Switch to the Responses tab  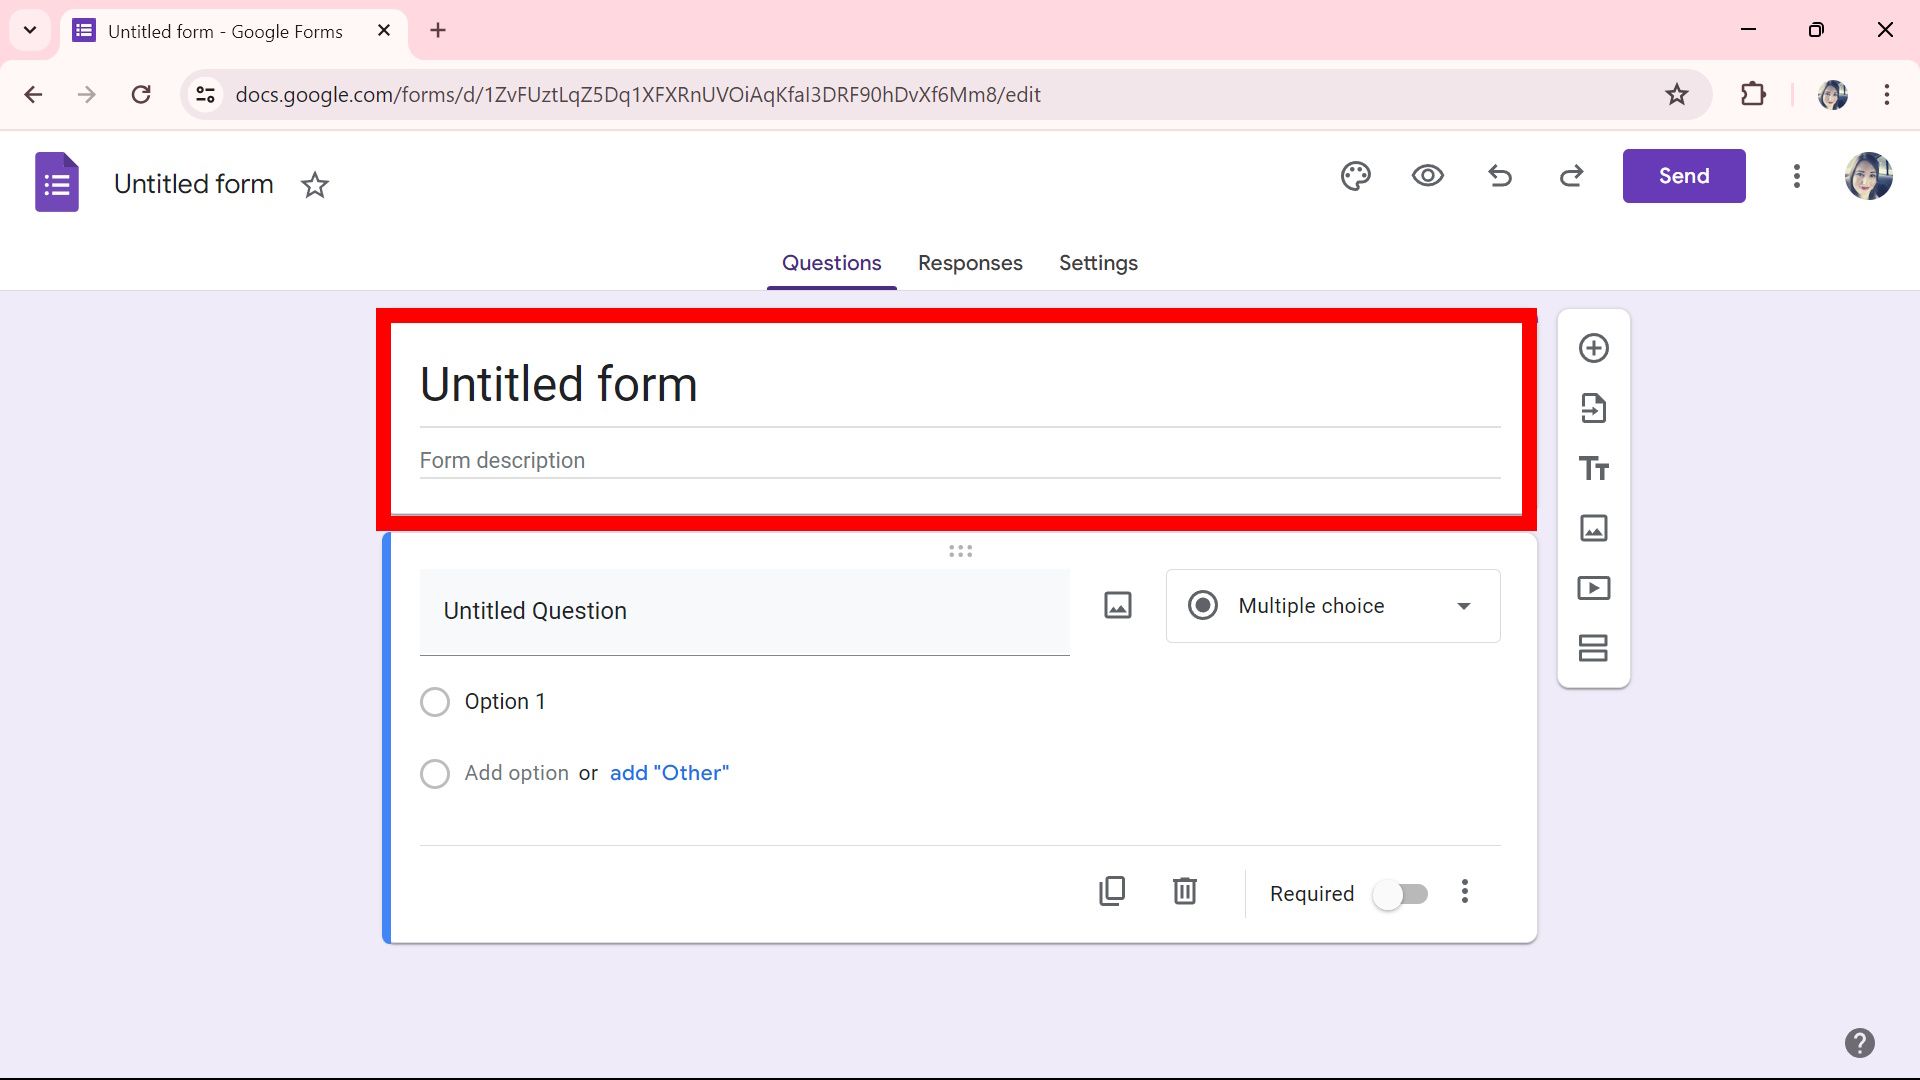point(970,263)
